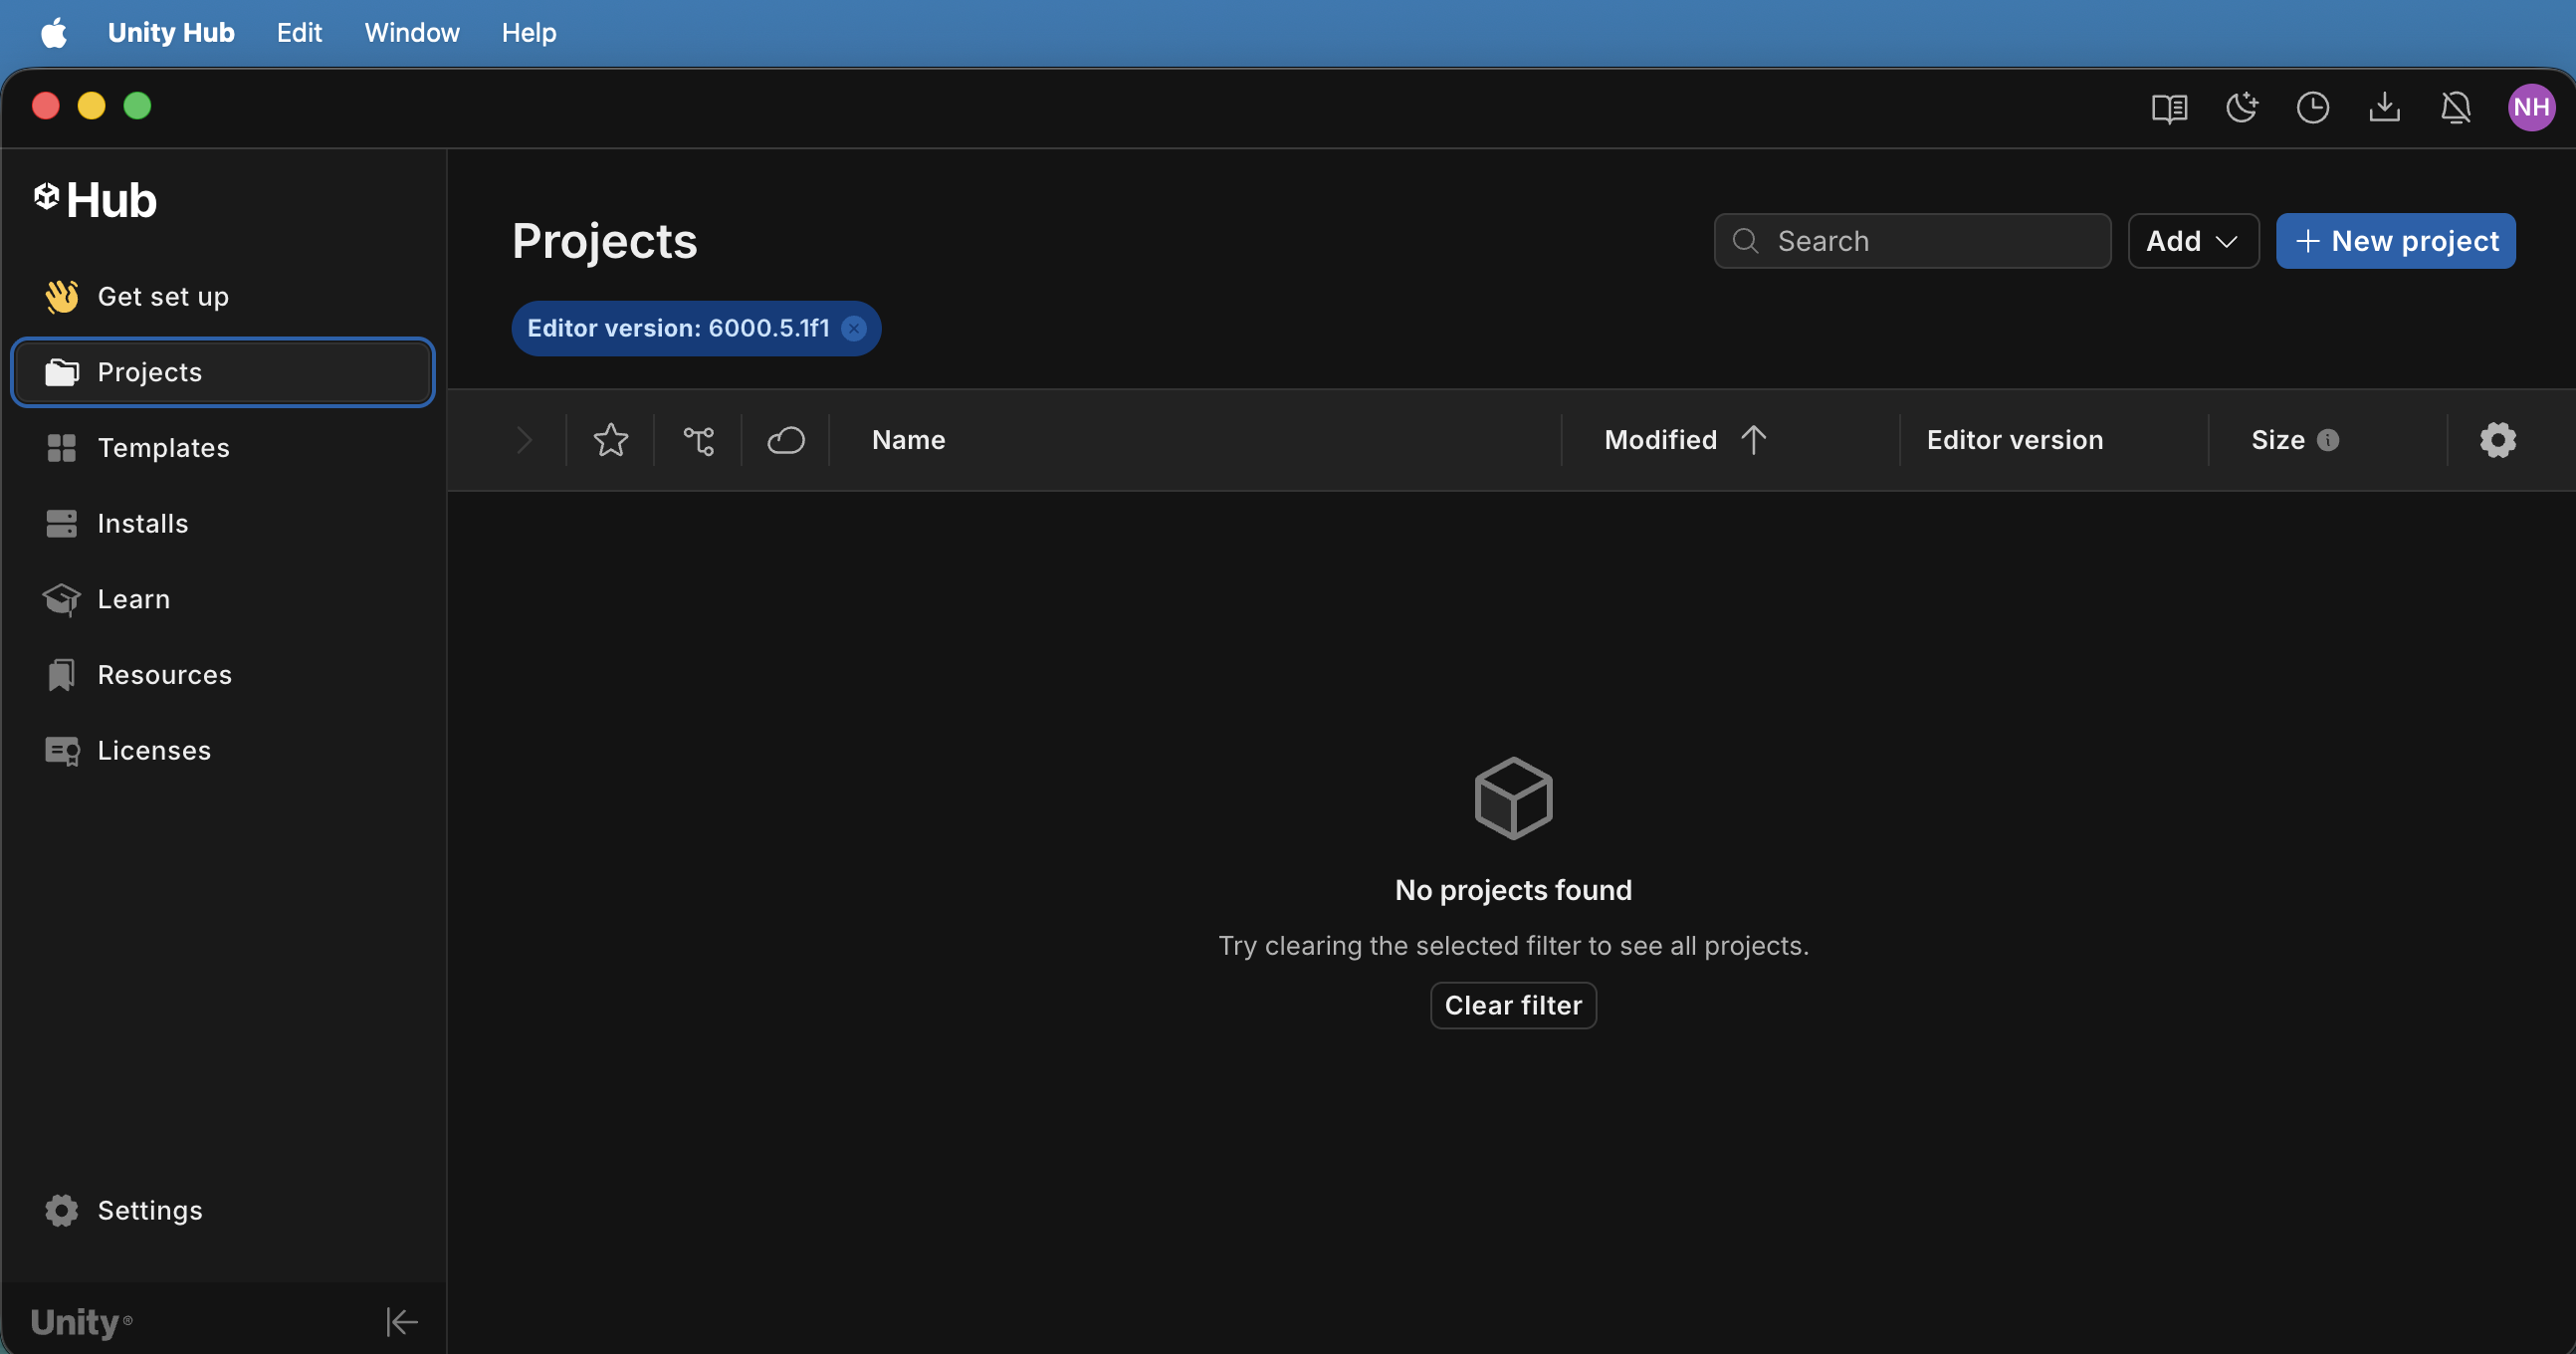Open the Help menu
The height and width of the screenshot is (1354, 2576).
529,33
